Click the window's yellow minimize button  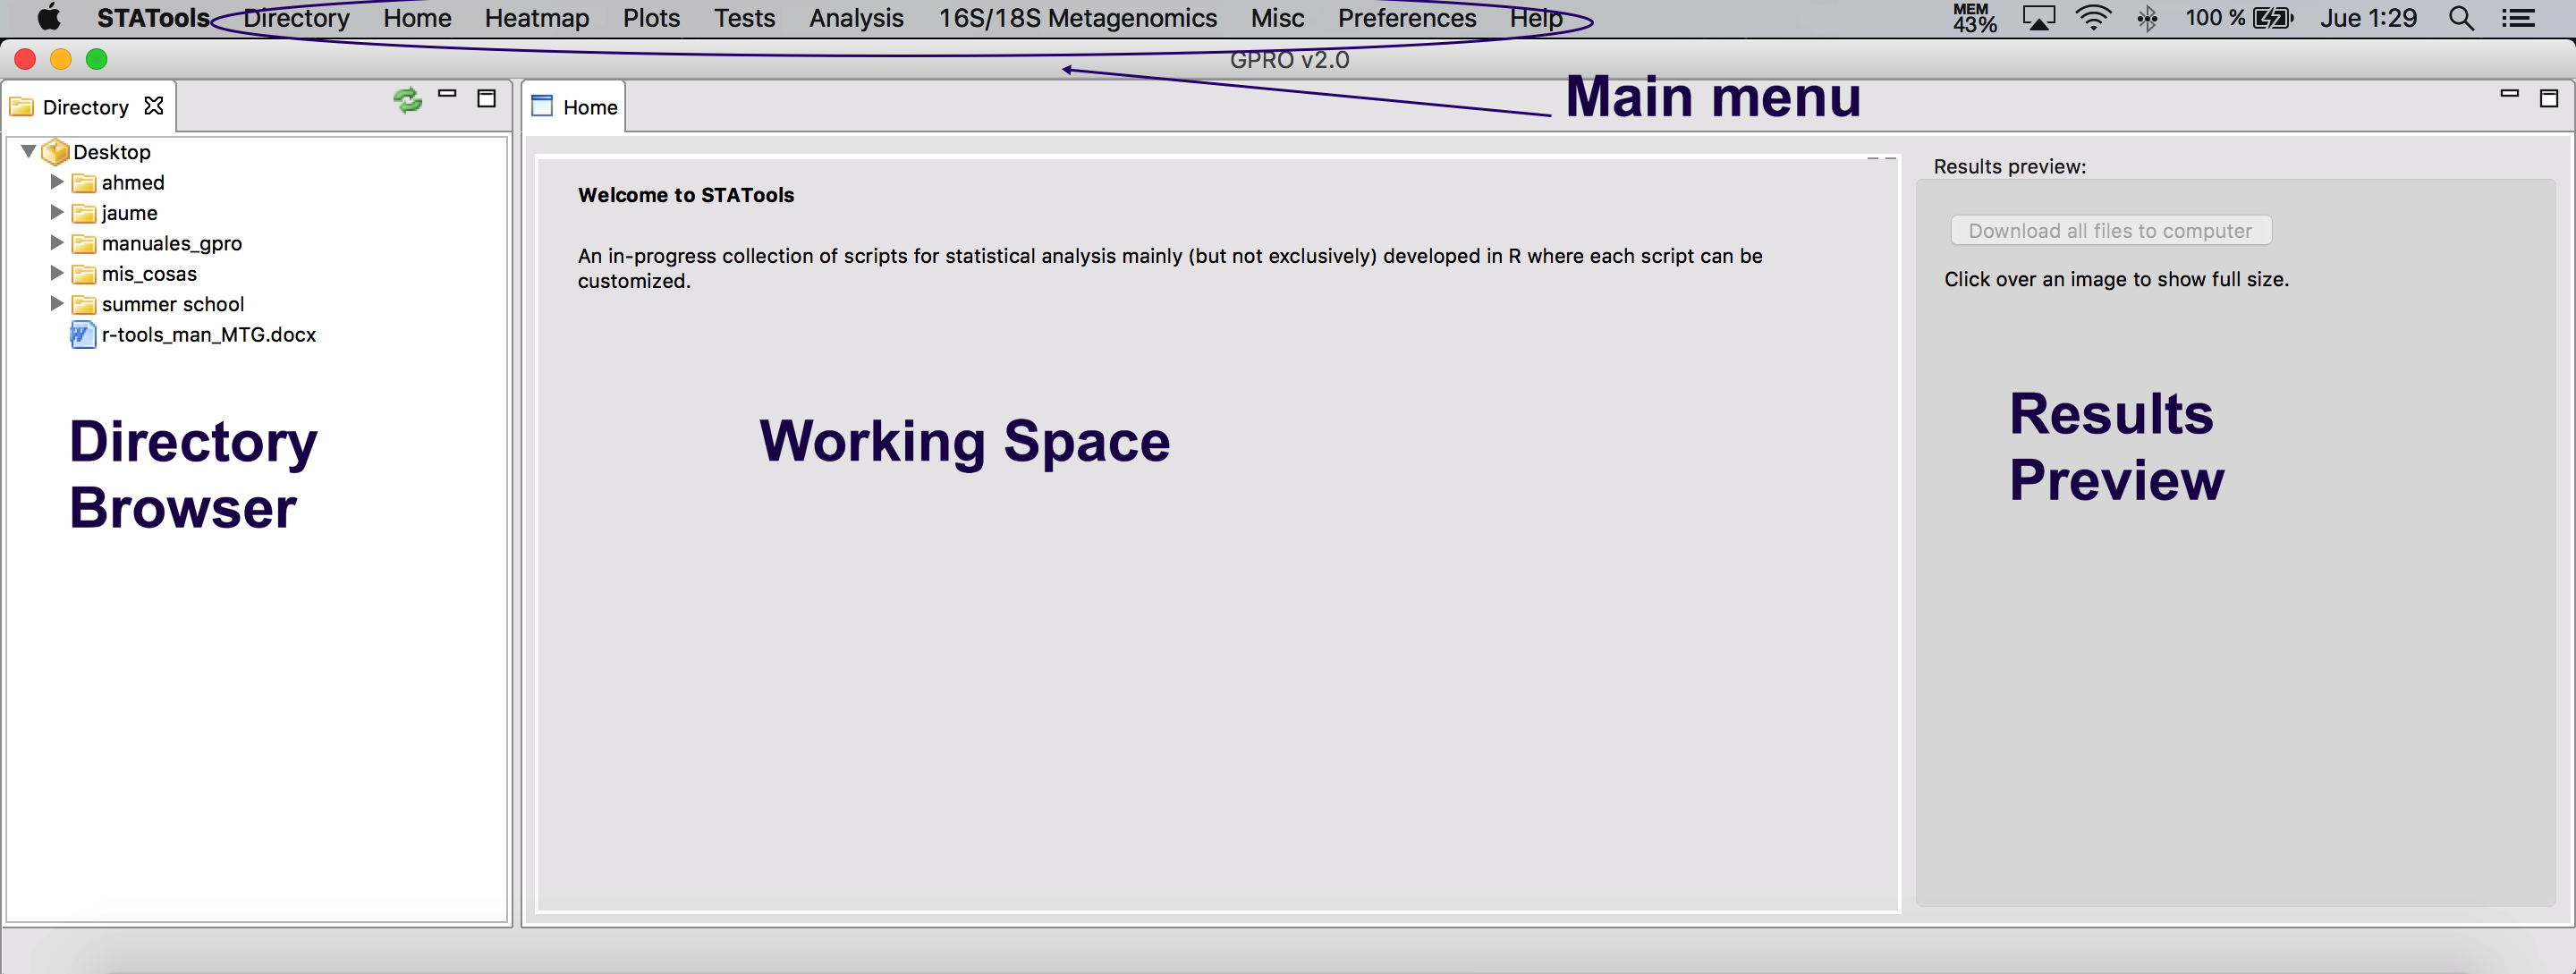[60, 59]
